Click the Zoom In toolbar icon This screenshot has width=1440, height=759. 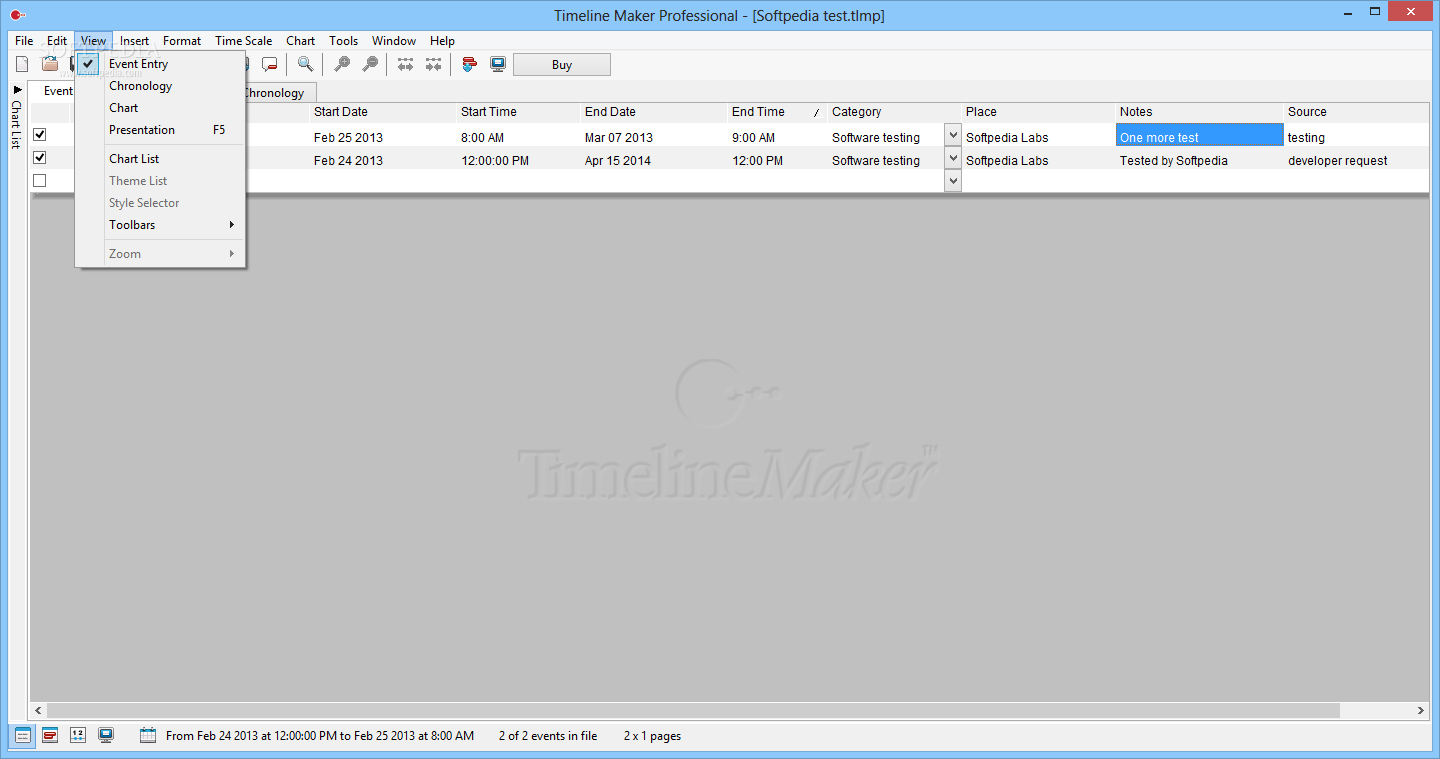click(x=342, y=64)
